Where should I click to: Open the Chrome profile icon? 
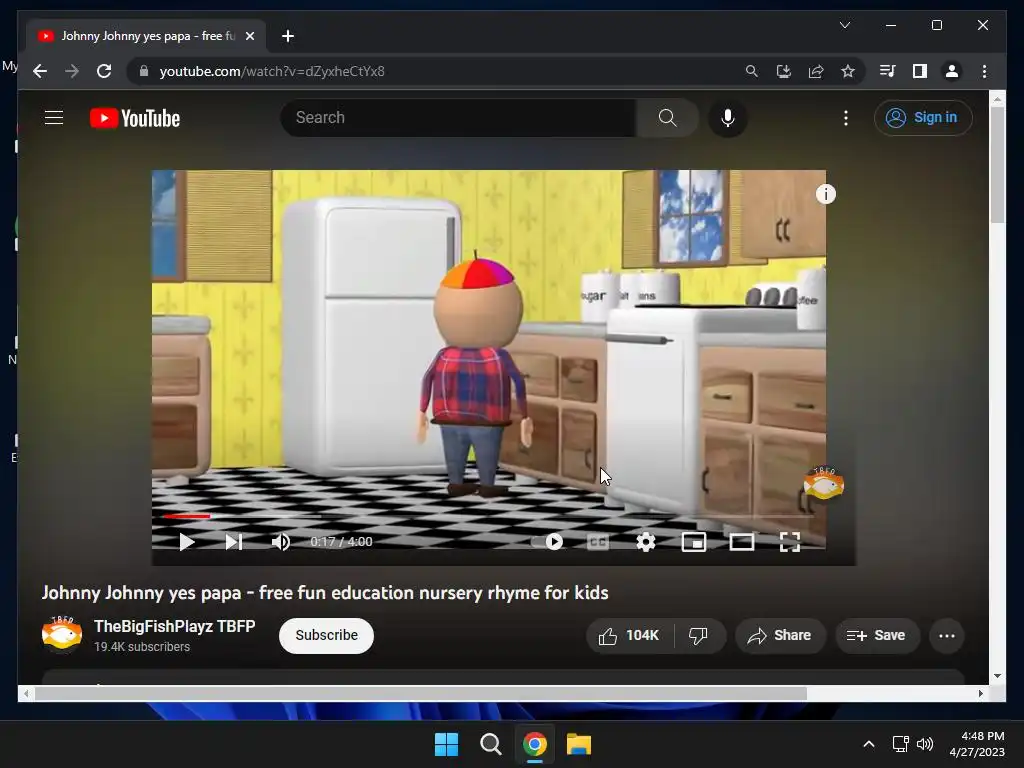pyautogui.click(x=952, y=71)
